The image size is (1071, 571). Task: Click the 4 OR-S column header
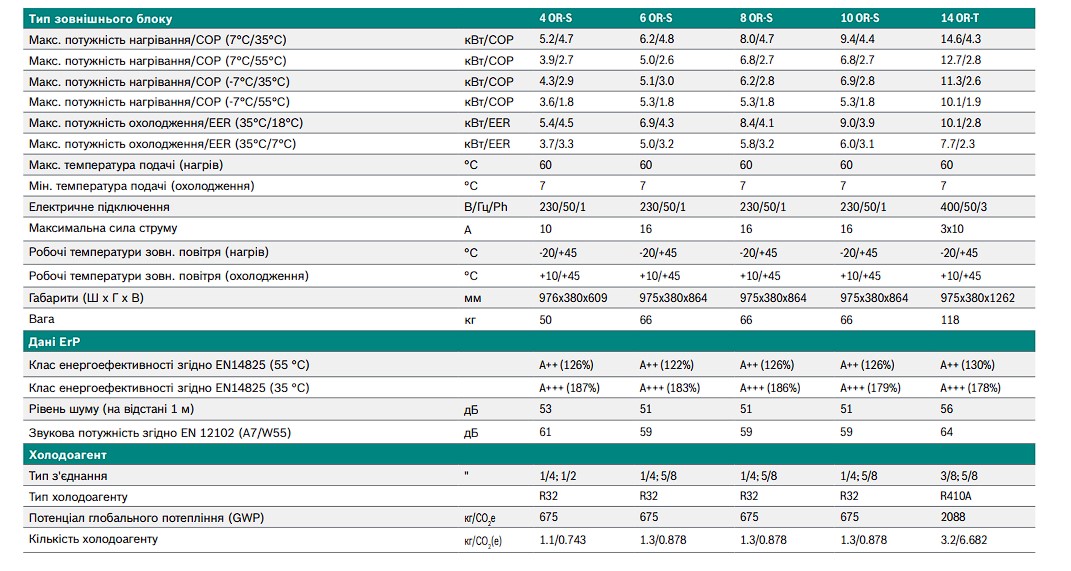556,18
